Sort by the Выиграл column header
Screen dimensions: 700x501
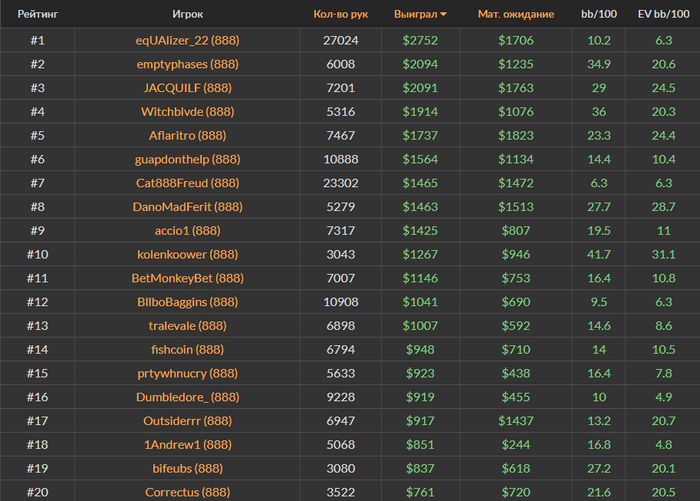tap(420, 14)
